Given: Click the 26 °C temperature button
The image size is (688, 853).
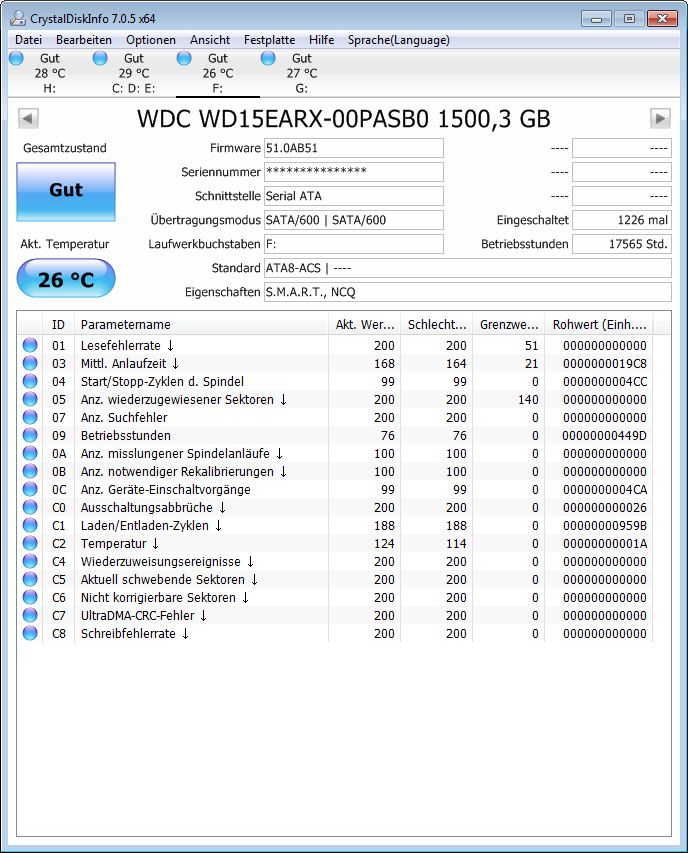Looking at the screenshot, I should tap(66, 279).
